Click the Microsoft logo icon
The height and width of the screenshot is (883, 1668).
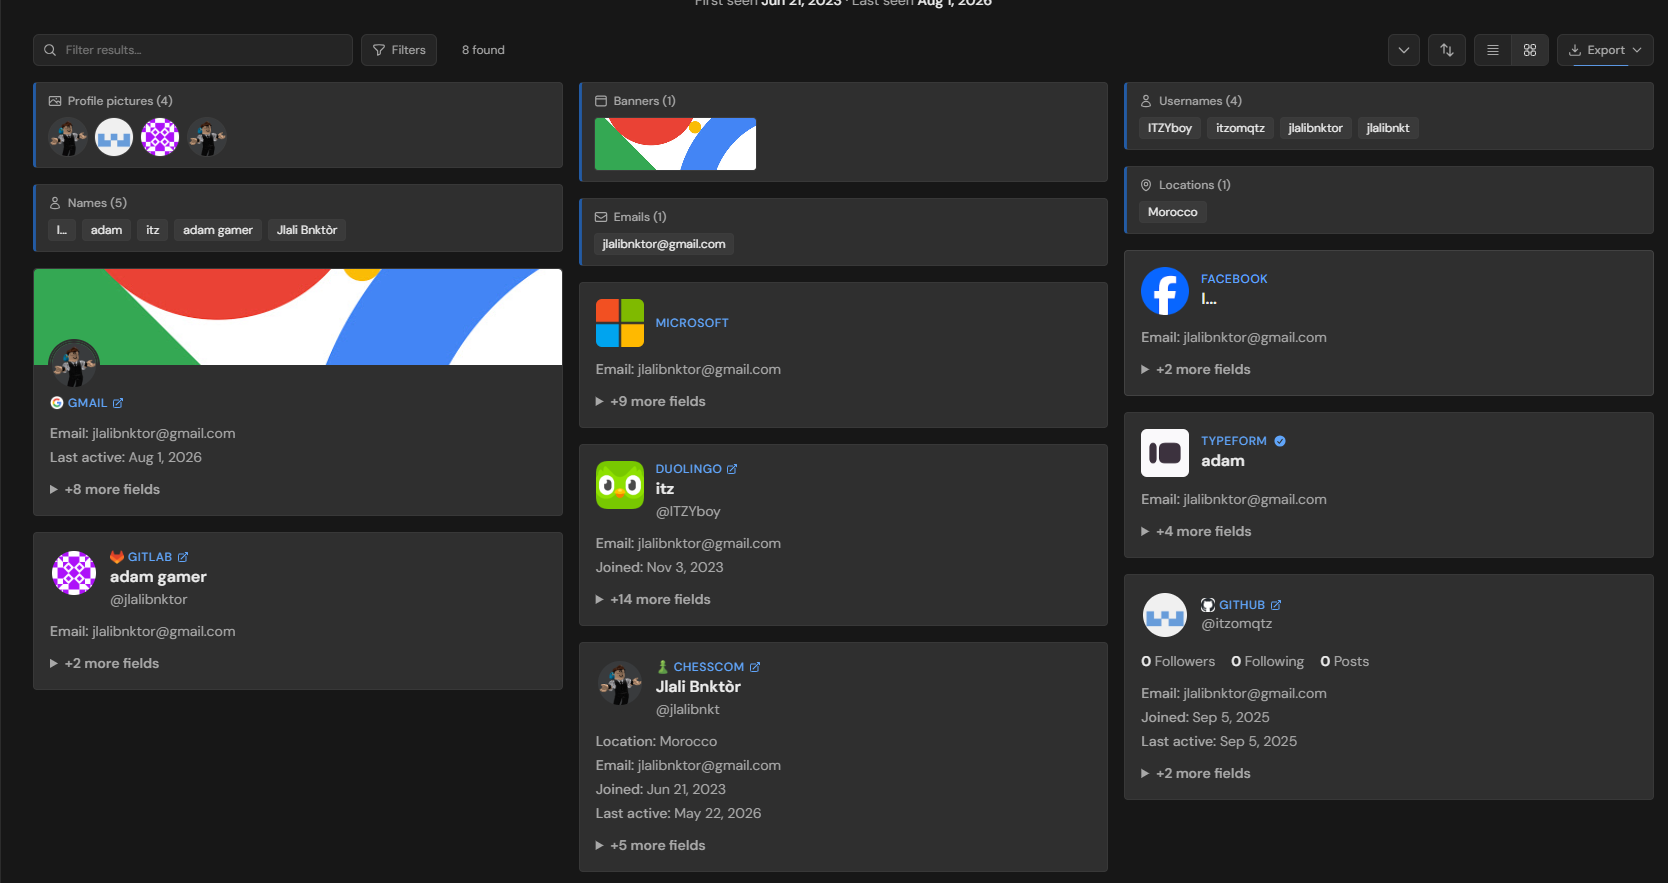[620, 323]
